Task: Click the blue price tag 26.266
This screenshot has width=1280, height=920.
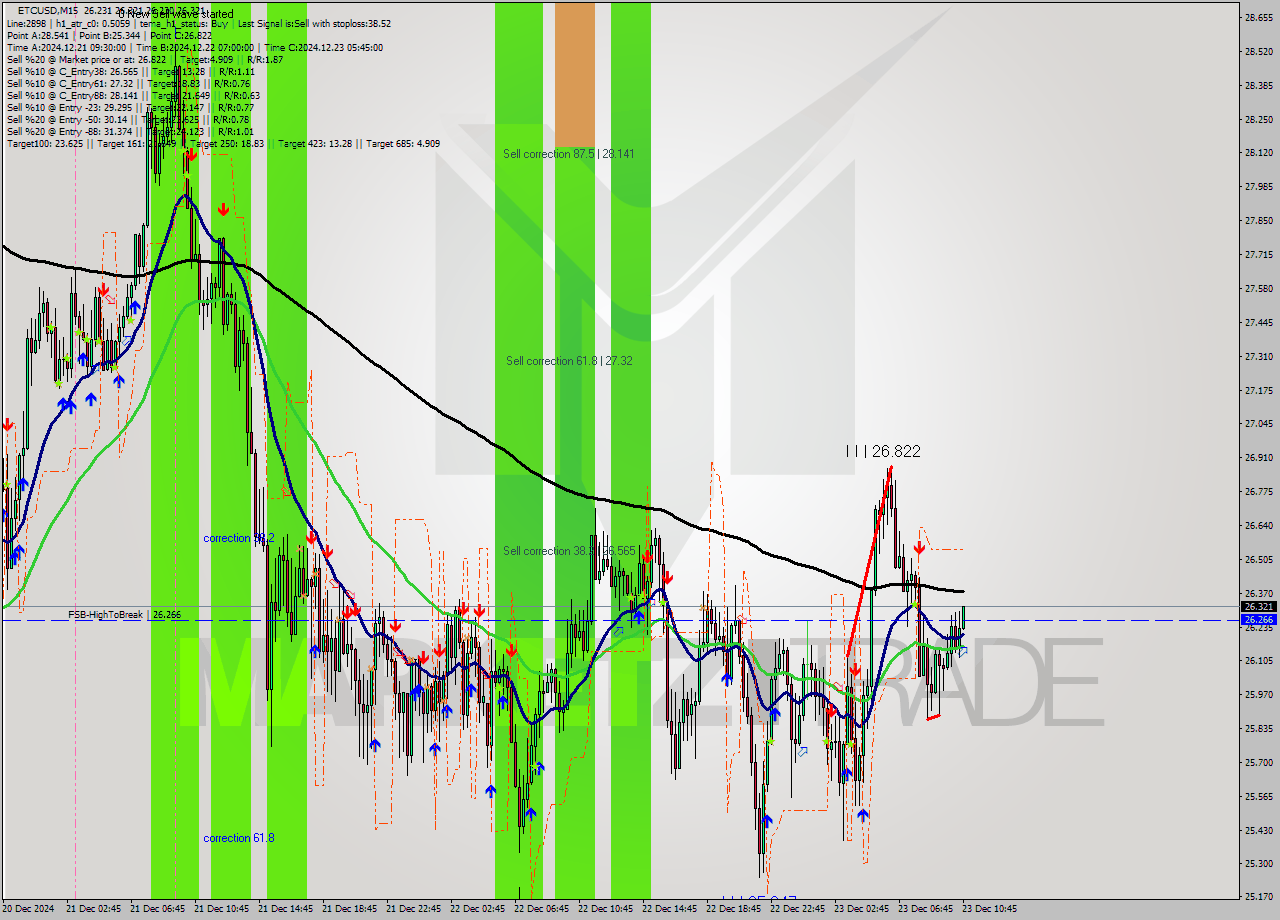Action: click(1258, 619)
